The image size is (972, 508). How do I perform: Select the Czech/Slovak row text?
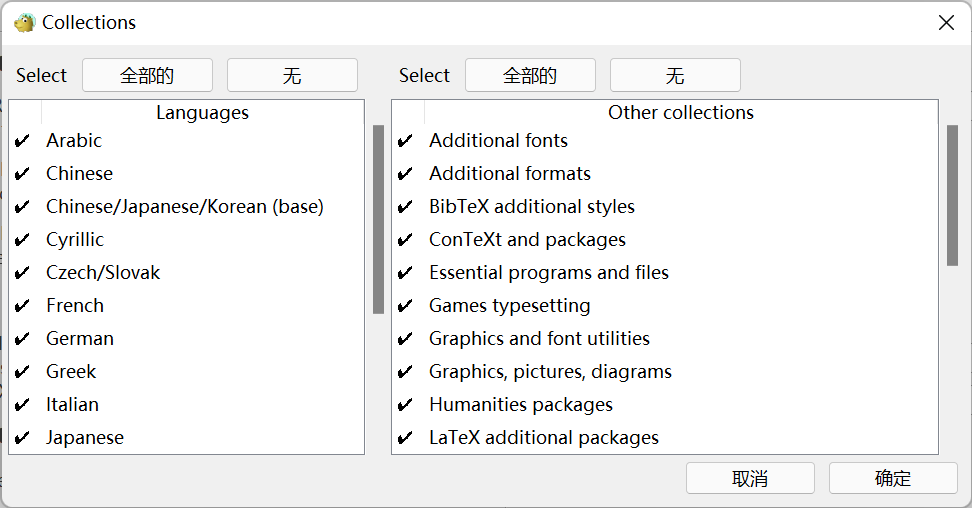coord(103,272)
